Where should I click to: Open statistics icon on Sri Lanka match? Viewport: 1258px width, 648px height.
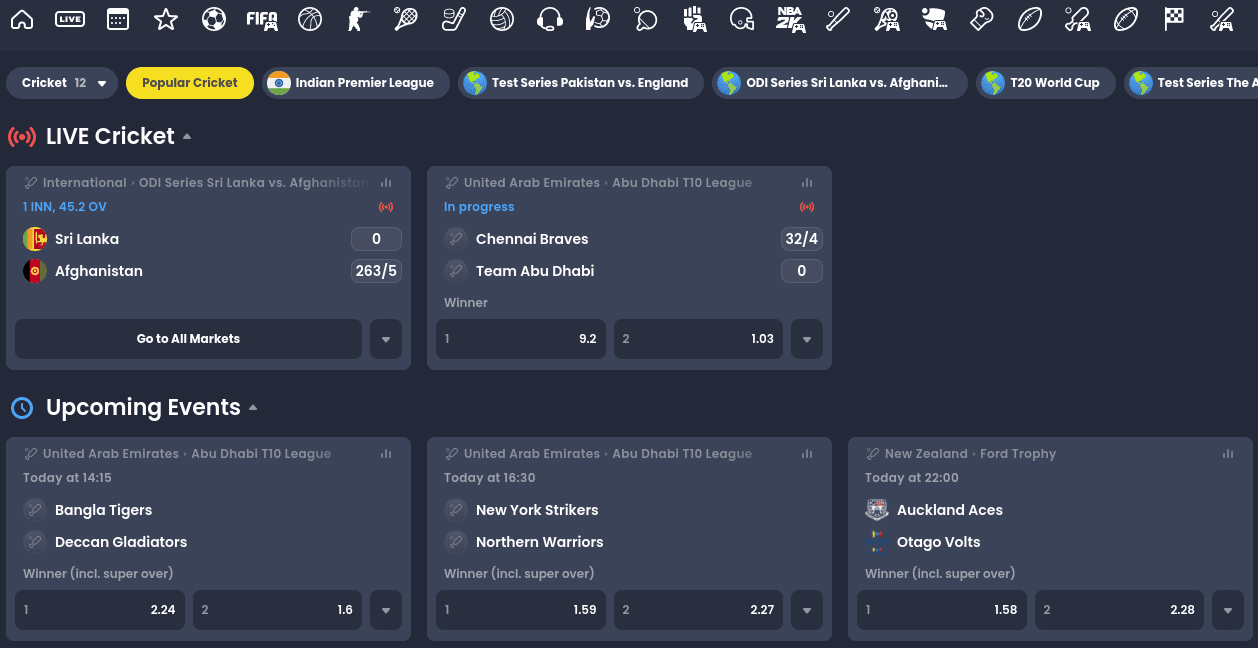(x=386, y=183)
